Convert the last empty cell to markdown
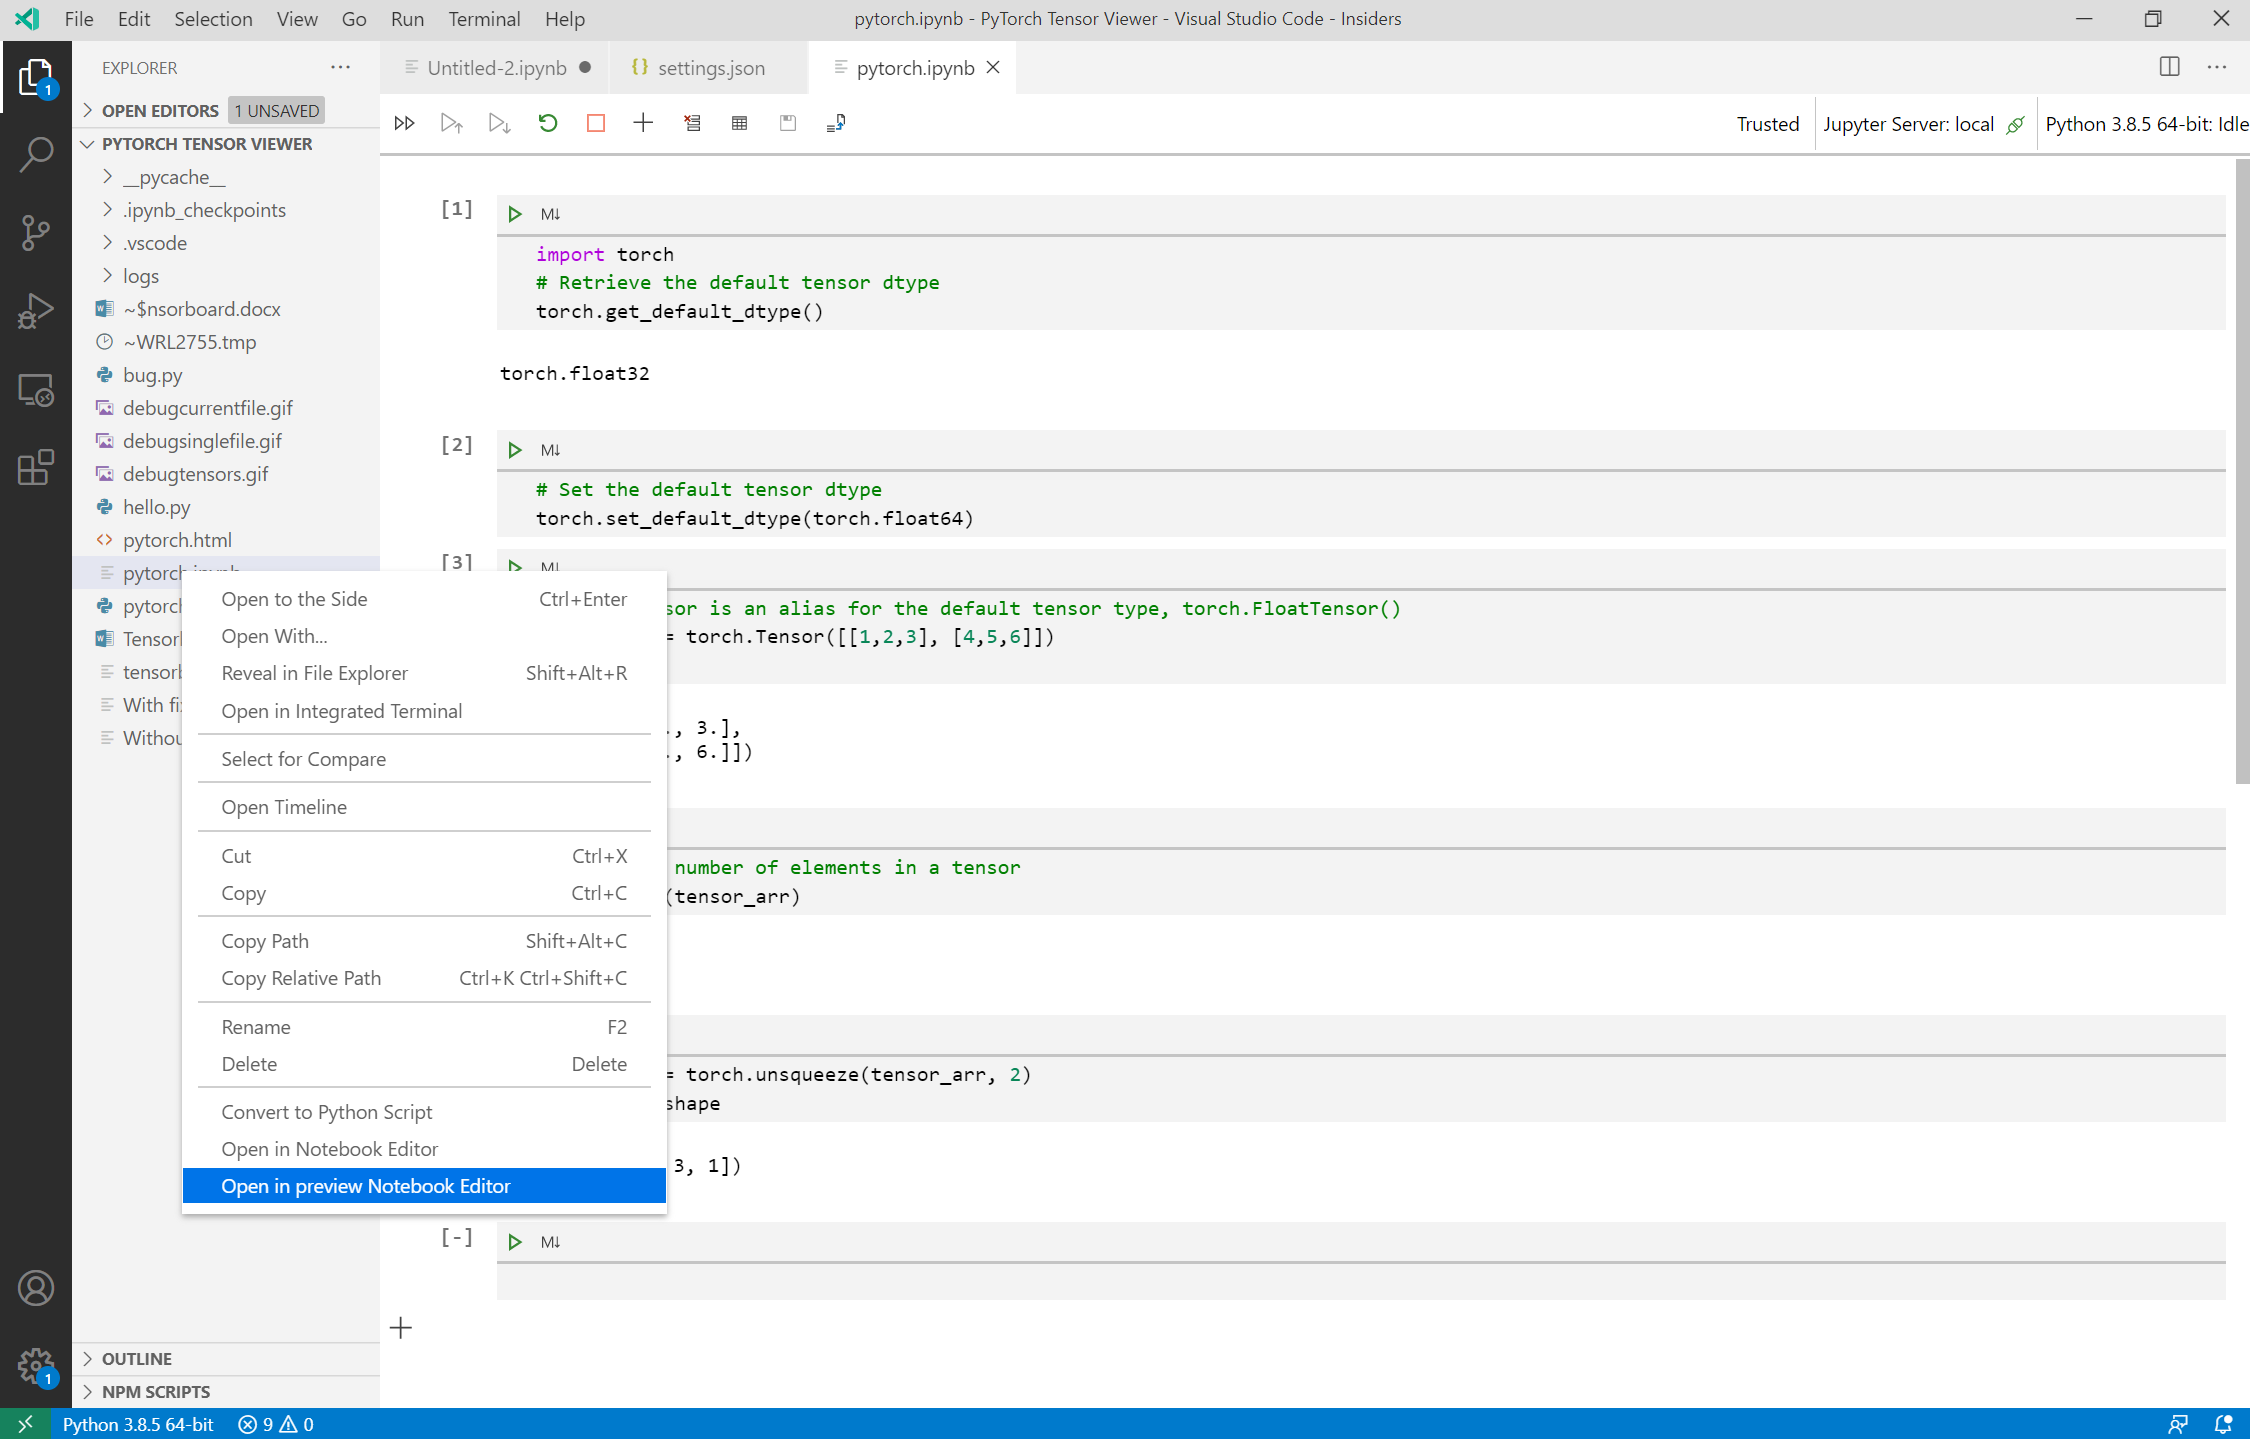 click(x=550, y=1242)
